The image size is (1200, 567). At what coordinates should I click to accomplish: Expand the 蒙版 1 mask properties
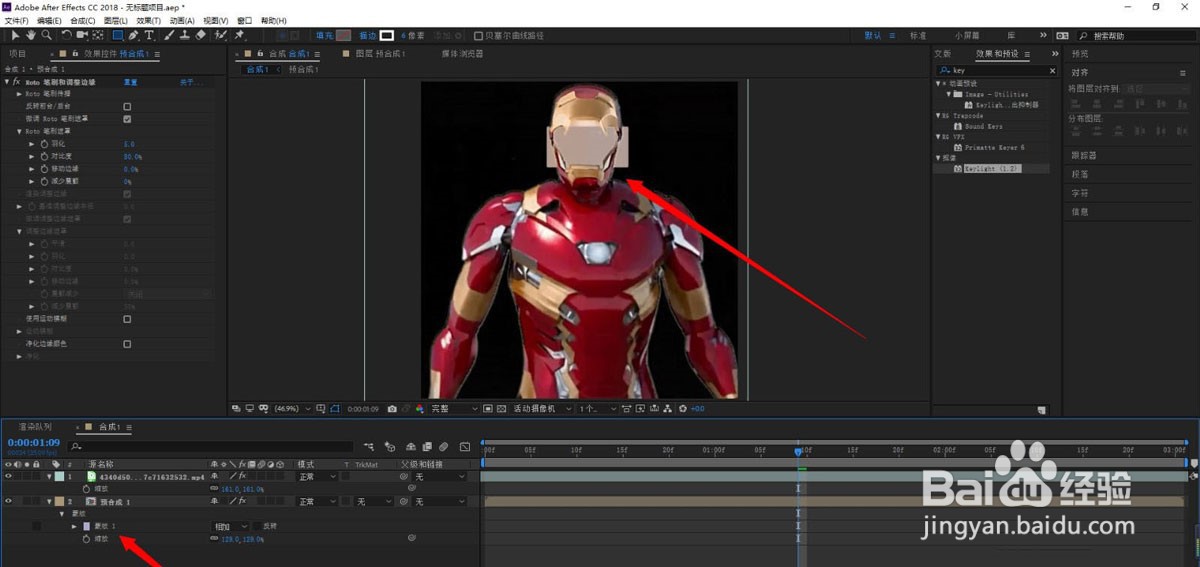pyautogui.click(x=73, y=526)
